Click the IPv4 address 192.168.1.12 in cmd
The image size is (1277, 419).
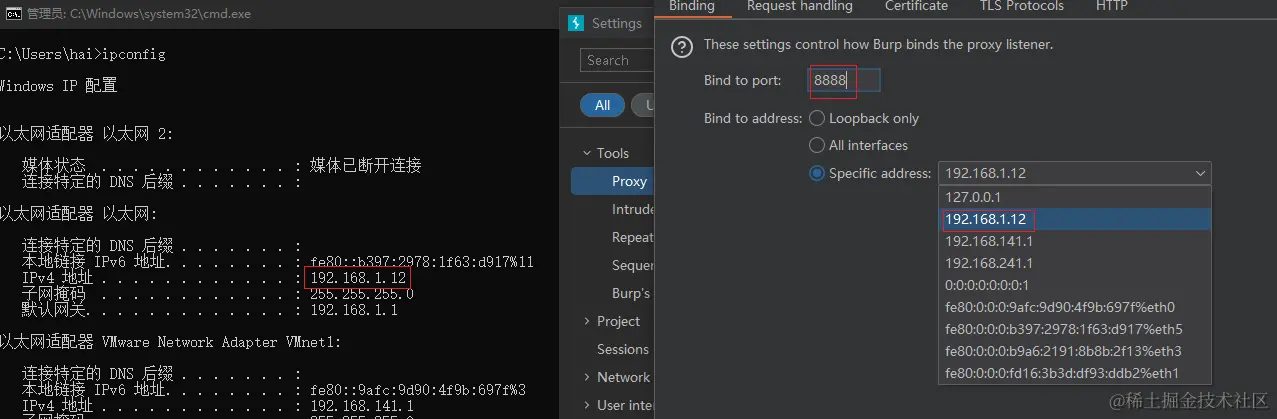pyautogui.click(x=358, y=278)
